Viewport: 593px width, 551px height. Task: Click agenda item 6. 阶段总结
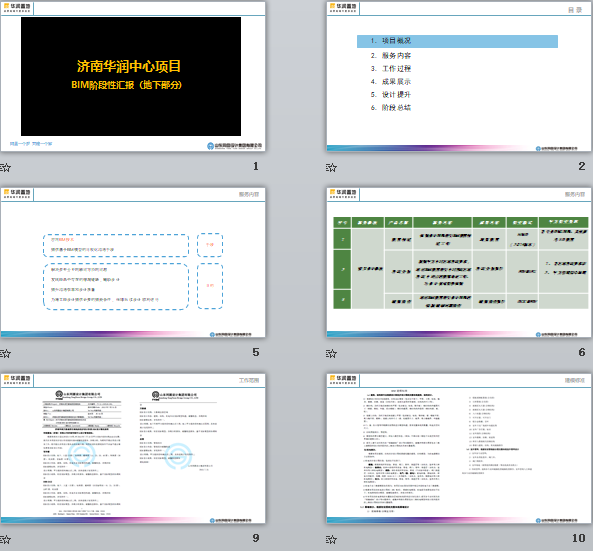[x=391, y=108]
